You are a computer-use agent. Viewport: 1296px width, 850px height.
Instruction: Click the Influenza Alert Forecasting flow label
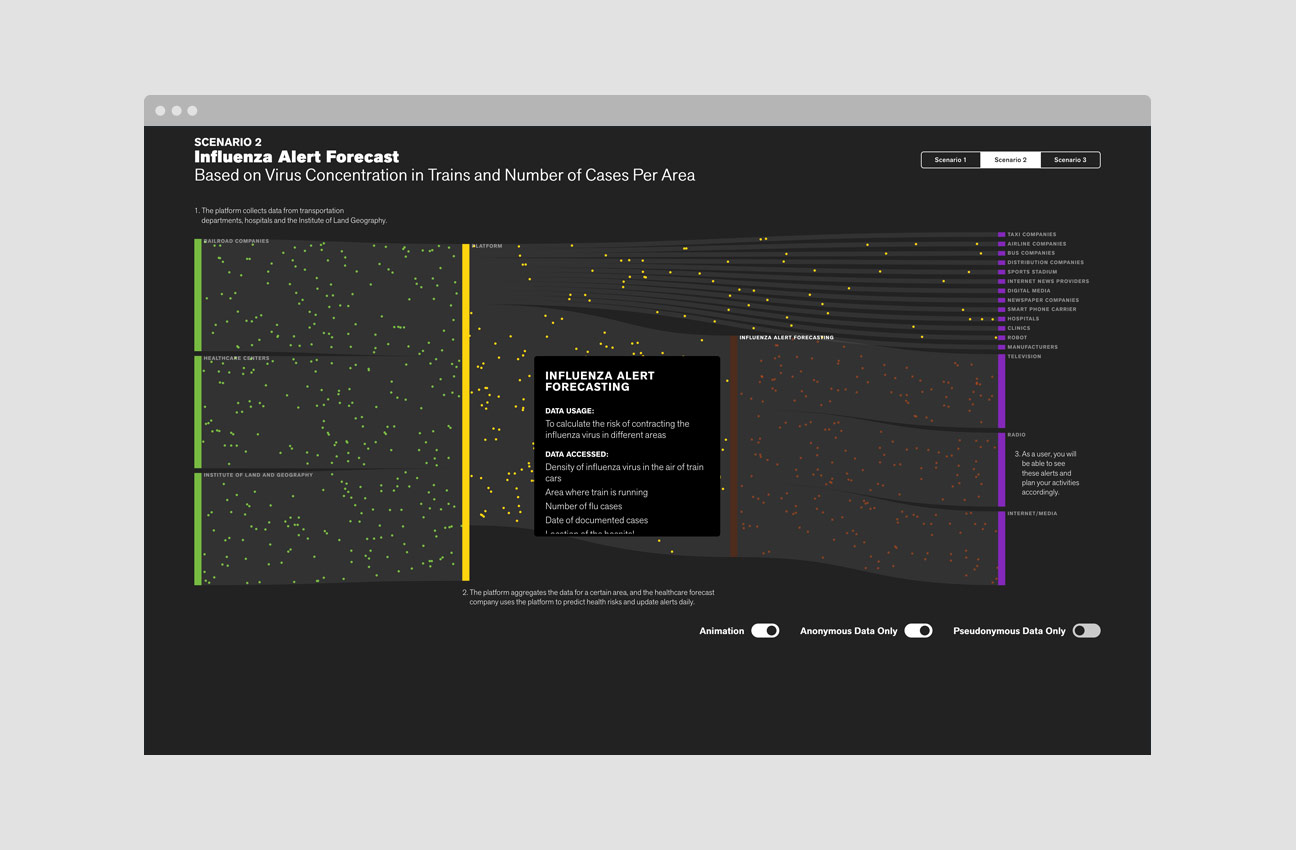click(787, 338)
